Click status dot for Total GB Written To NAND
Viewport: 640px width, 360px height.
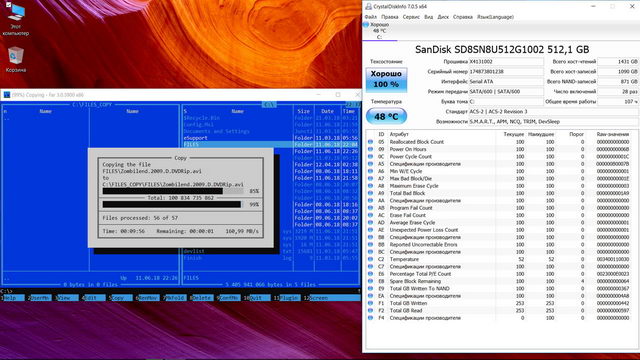coord(370,289)
